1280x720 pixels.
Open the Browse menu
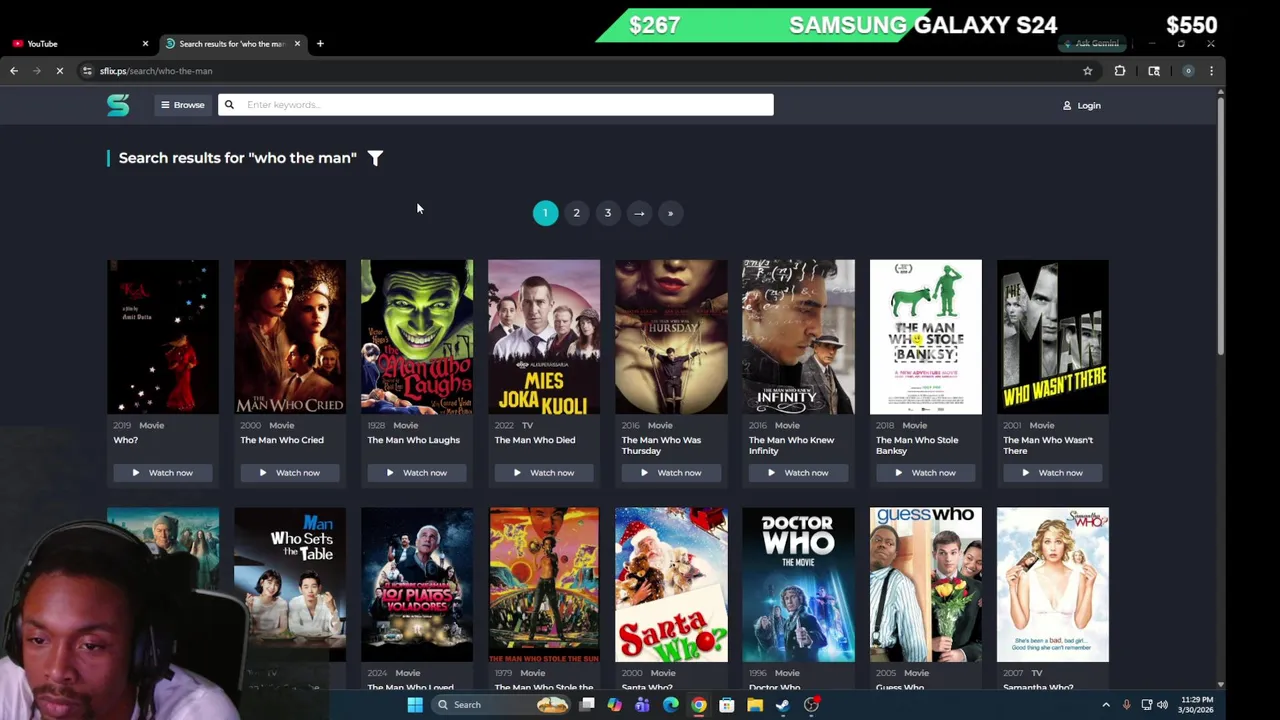coord(182,105)
